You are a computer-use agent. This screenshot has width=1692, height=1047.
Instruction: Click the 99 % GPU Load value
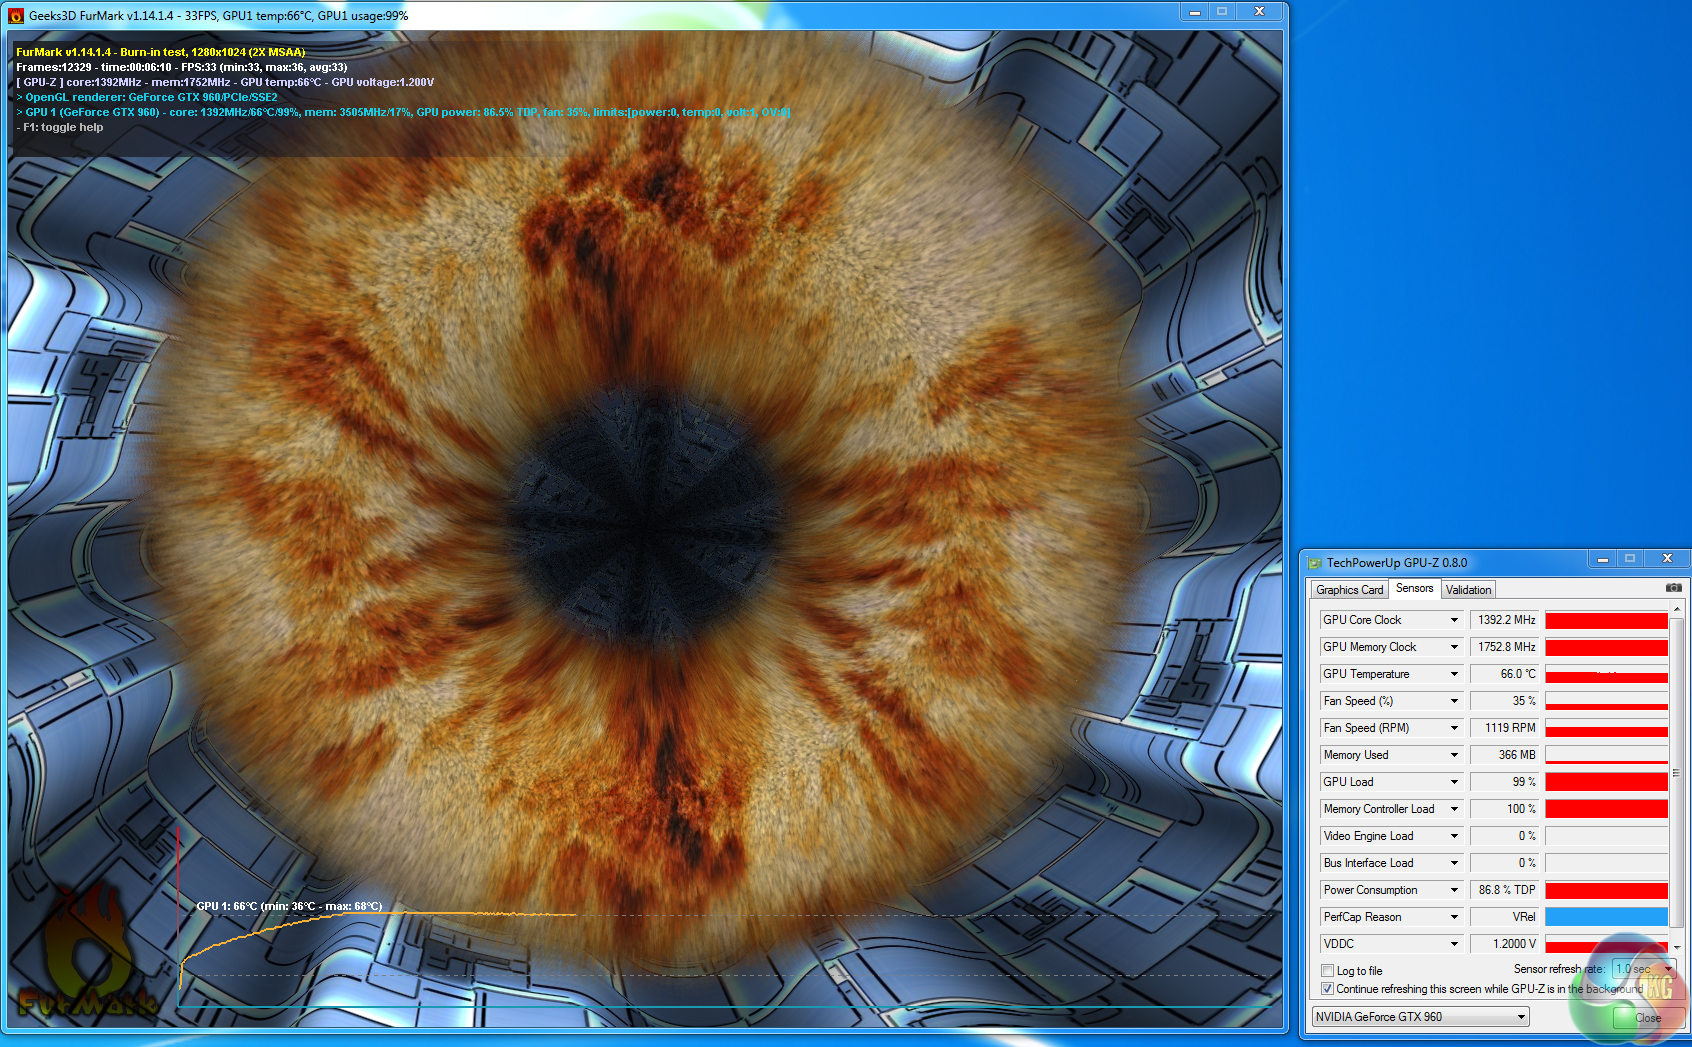1506,782
